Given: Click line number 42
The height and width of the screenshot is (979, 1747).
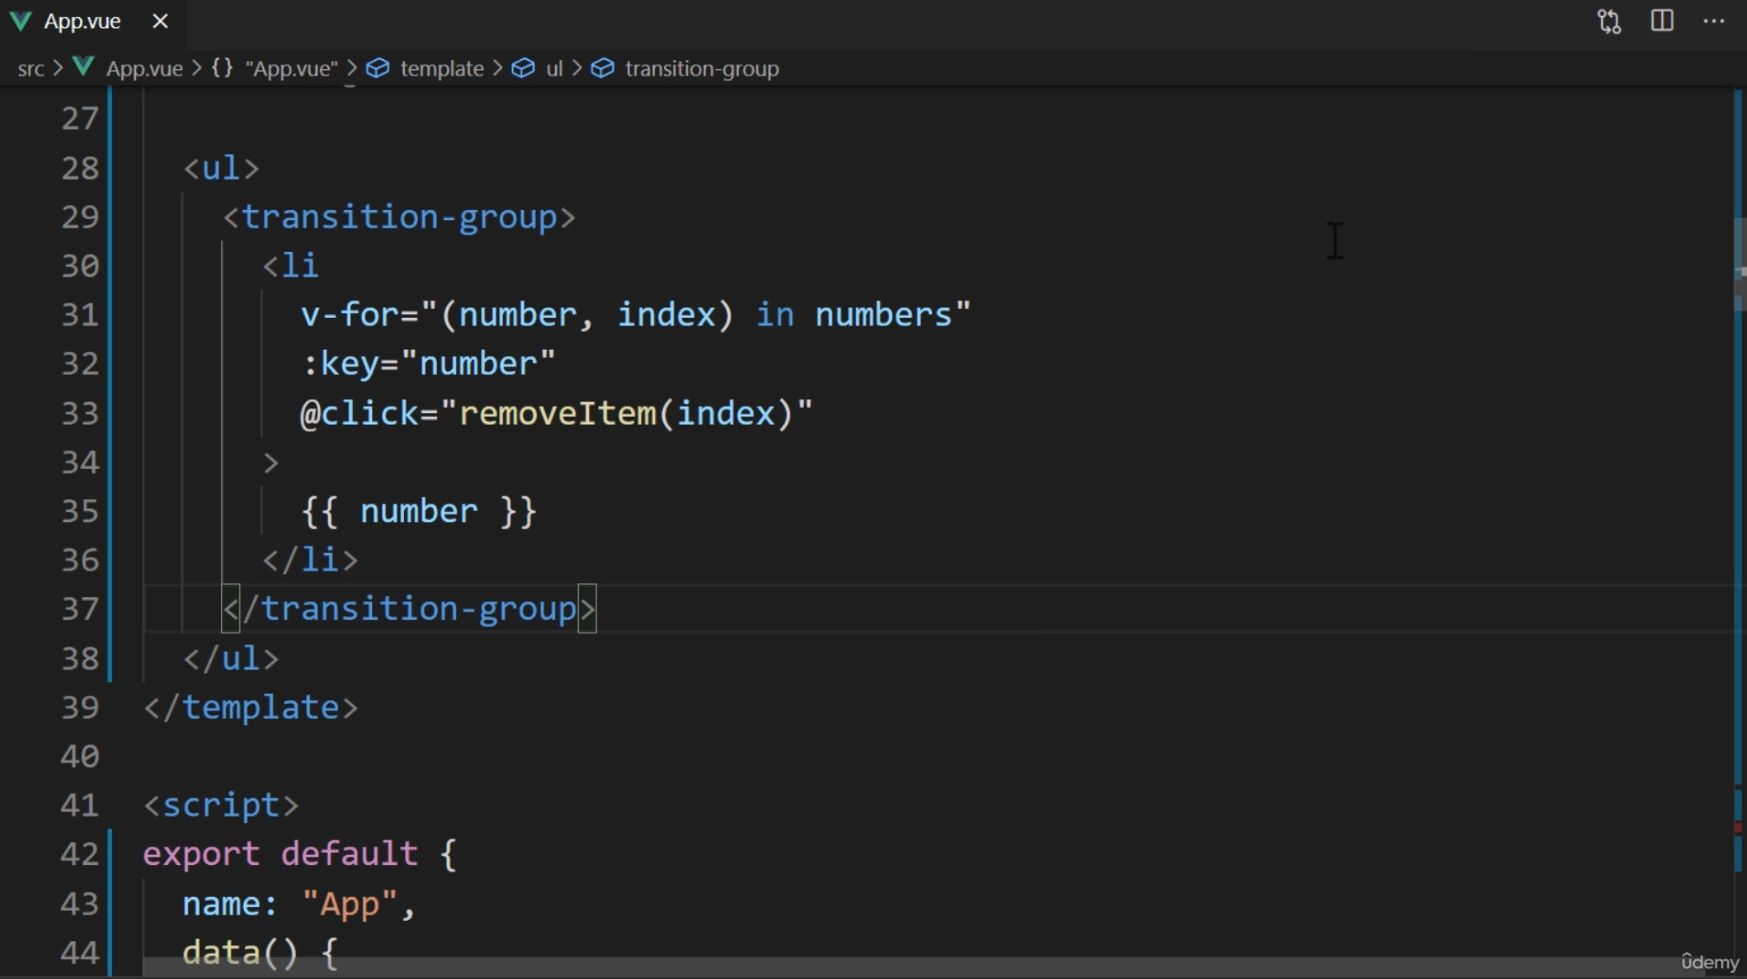Looking at the screenshot, I should (80, 854).
